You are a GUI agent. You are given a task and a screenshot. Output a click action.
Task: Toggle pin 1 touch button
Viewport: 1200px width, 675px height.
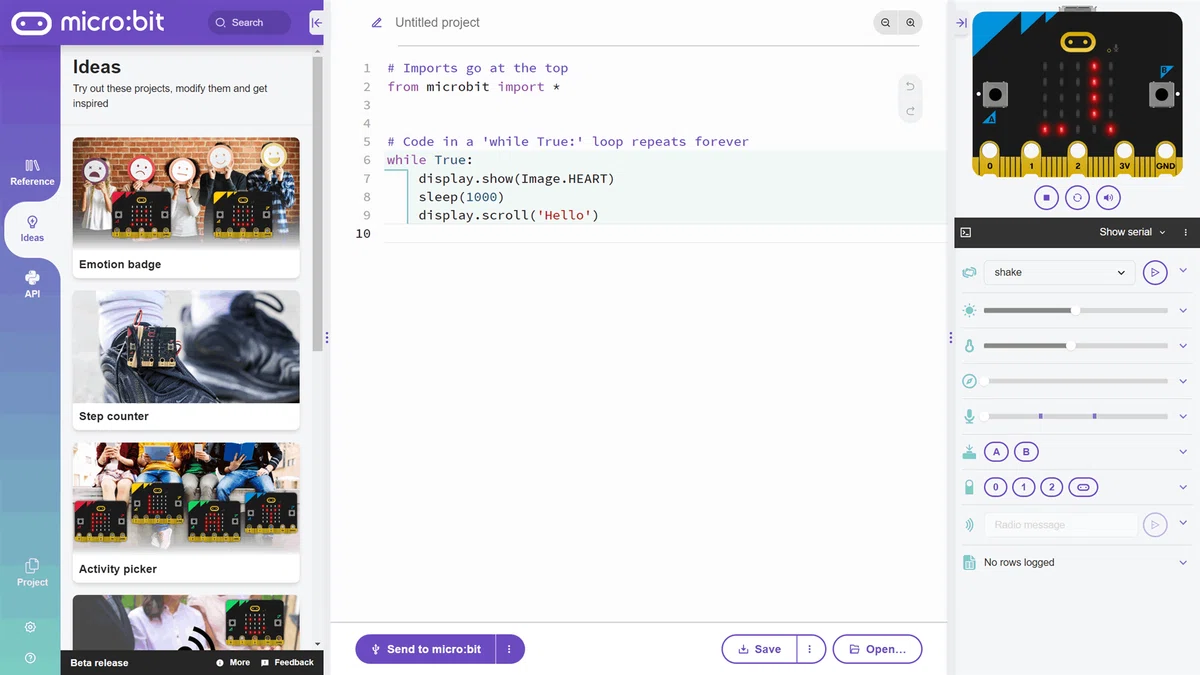point(1023,487)
